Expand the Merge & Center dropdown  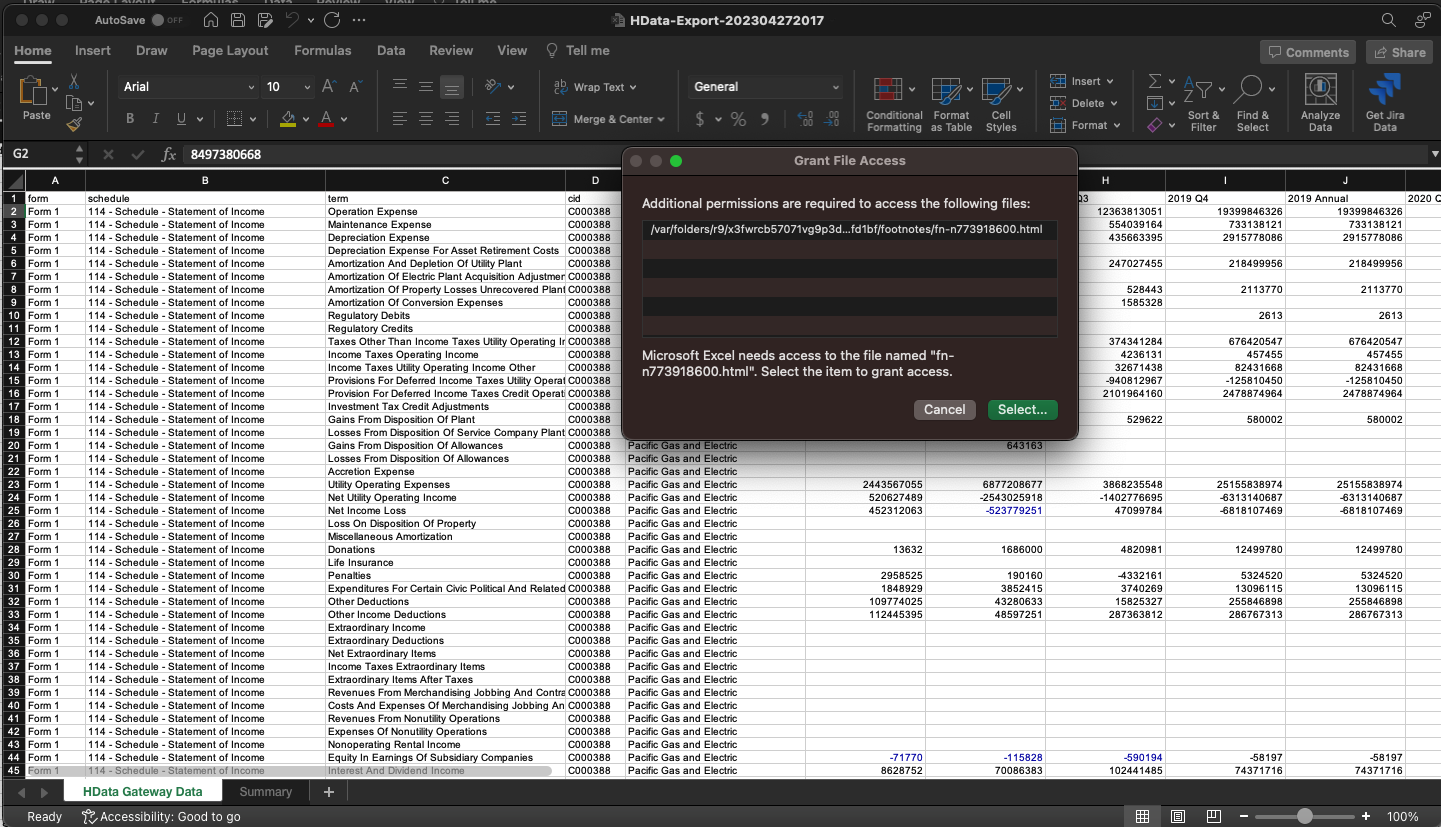[x=661, y=119]
